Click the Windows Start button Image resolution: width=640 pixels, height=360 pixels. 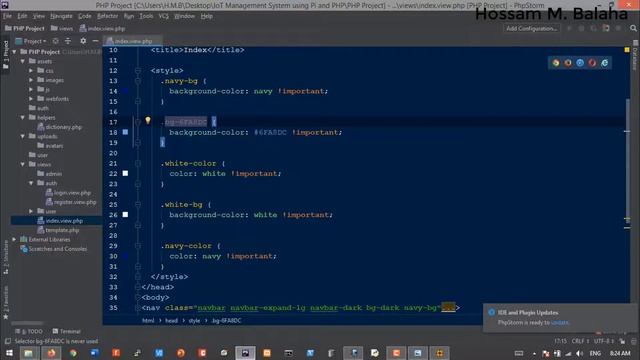(9, 353)
